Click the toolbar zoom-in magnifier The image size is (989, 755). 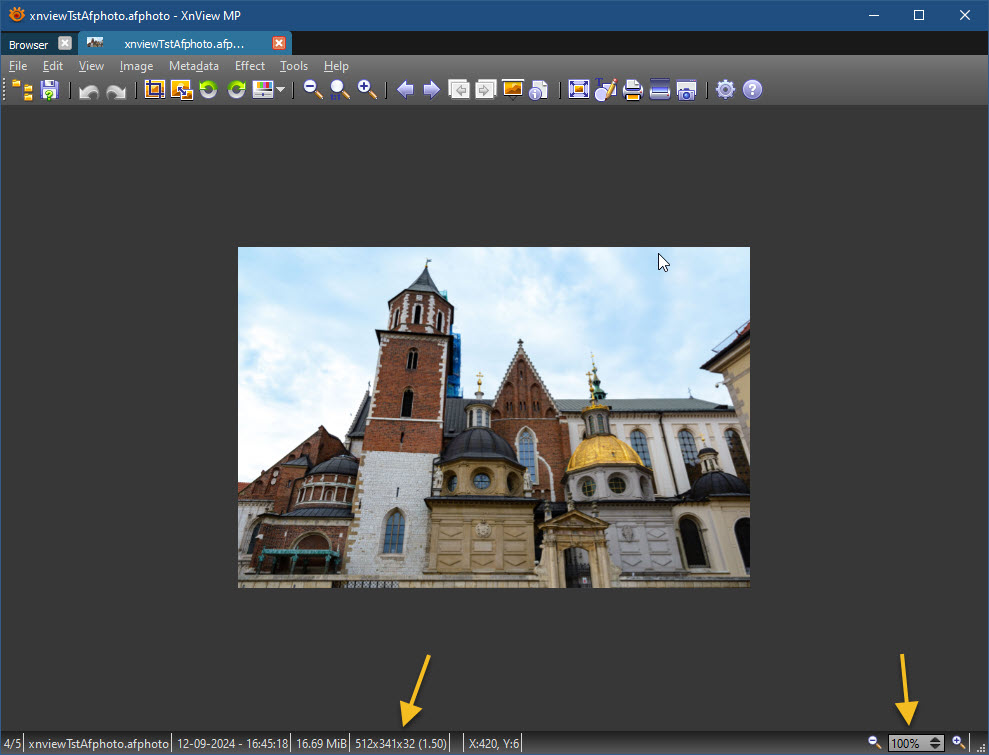click(x=368, y=90)
